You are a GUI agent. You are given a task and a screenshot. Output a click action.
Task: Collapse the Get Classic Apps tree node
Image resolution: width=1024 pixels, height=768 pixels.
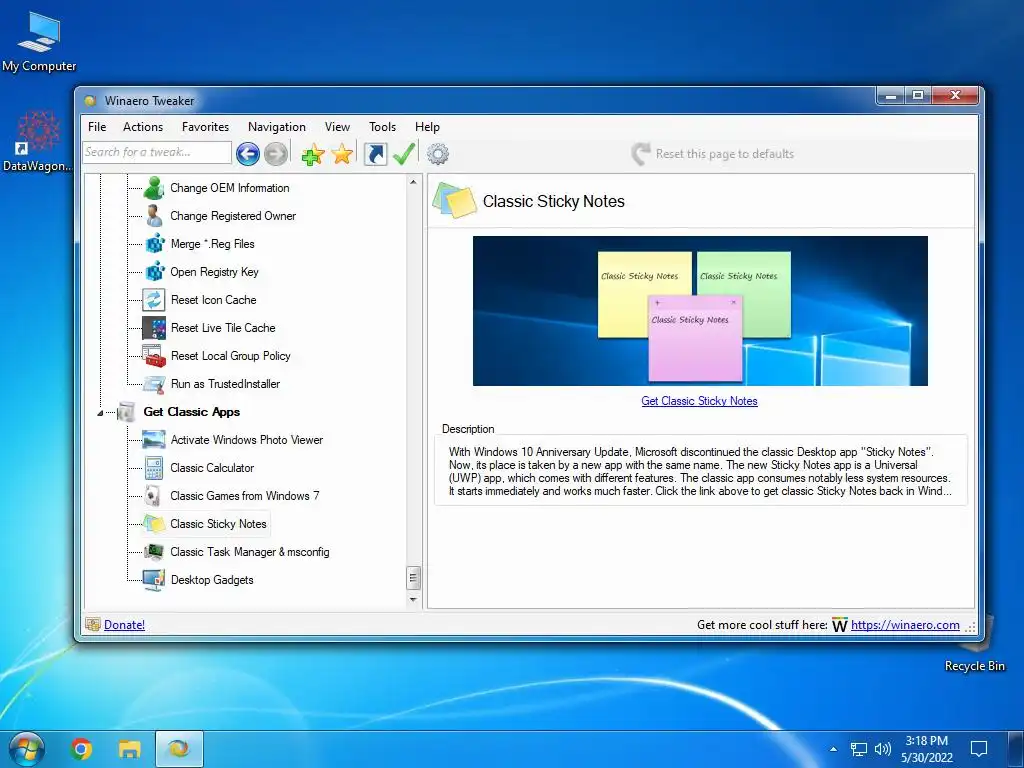click(100, 413)
